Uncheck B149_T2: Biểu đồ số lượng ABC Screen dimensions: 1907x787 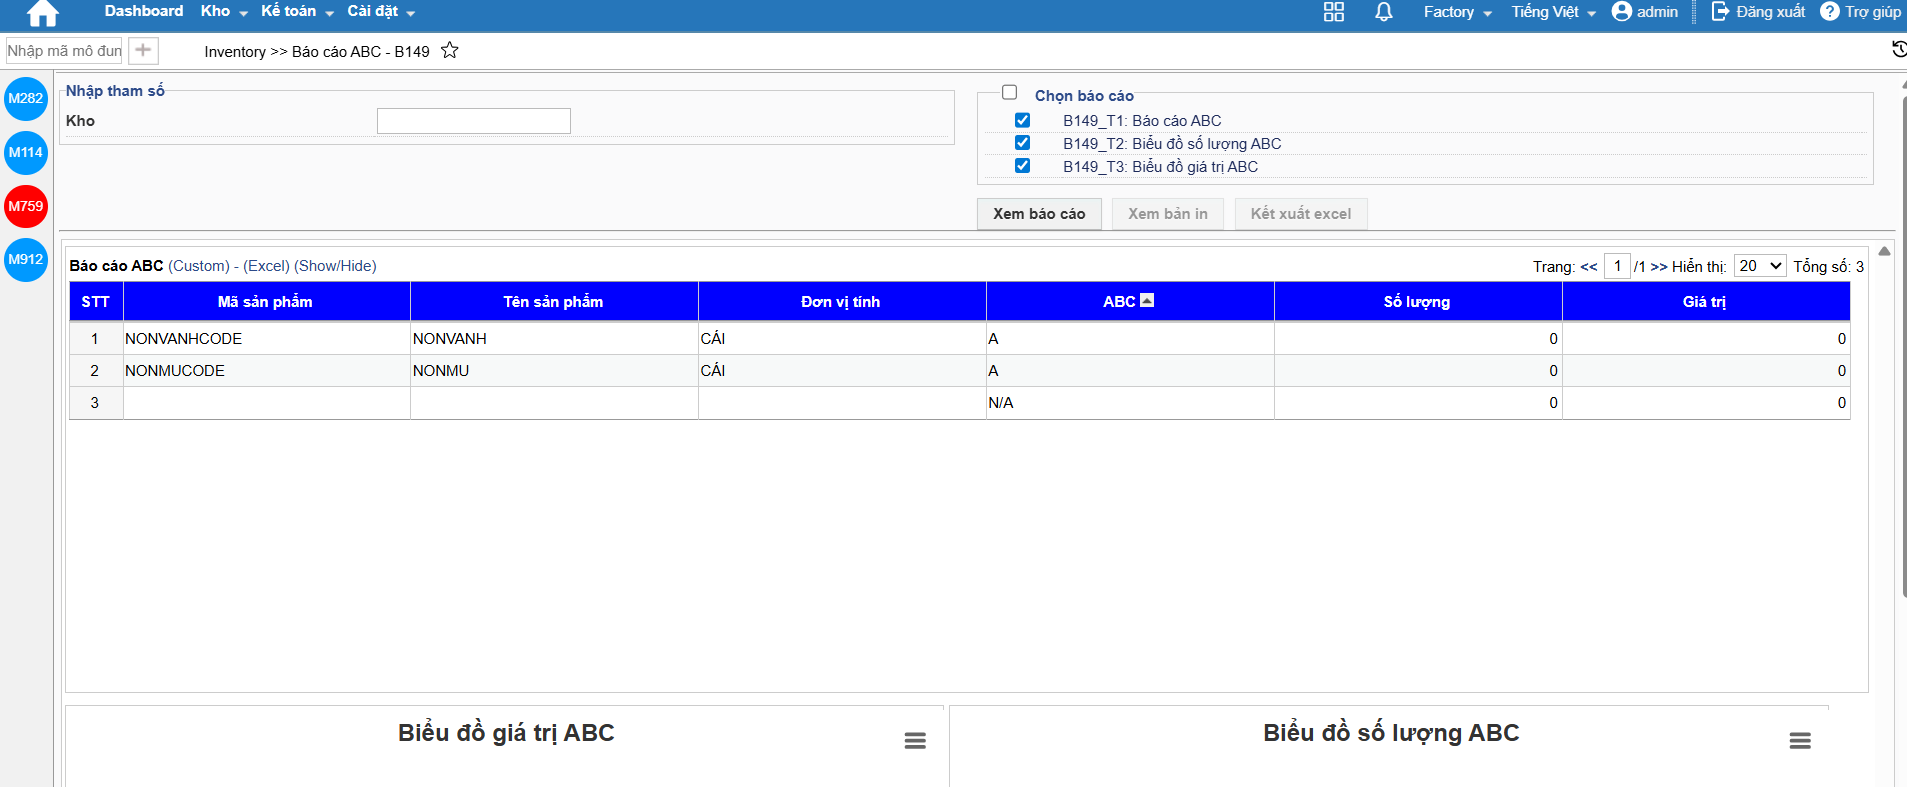(x=1022, y=143)
